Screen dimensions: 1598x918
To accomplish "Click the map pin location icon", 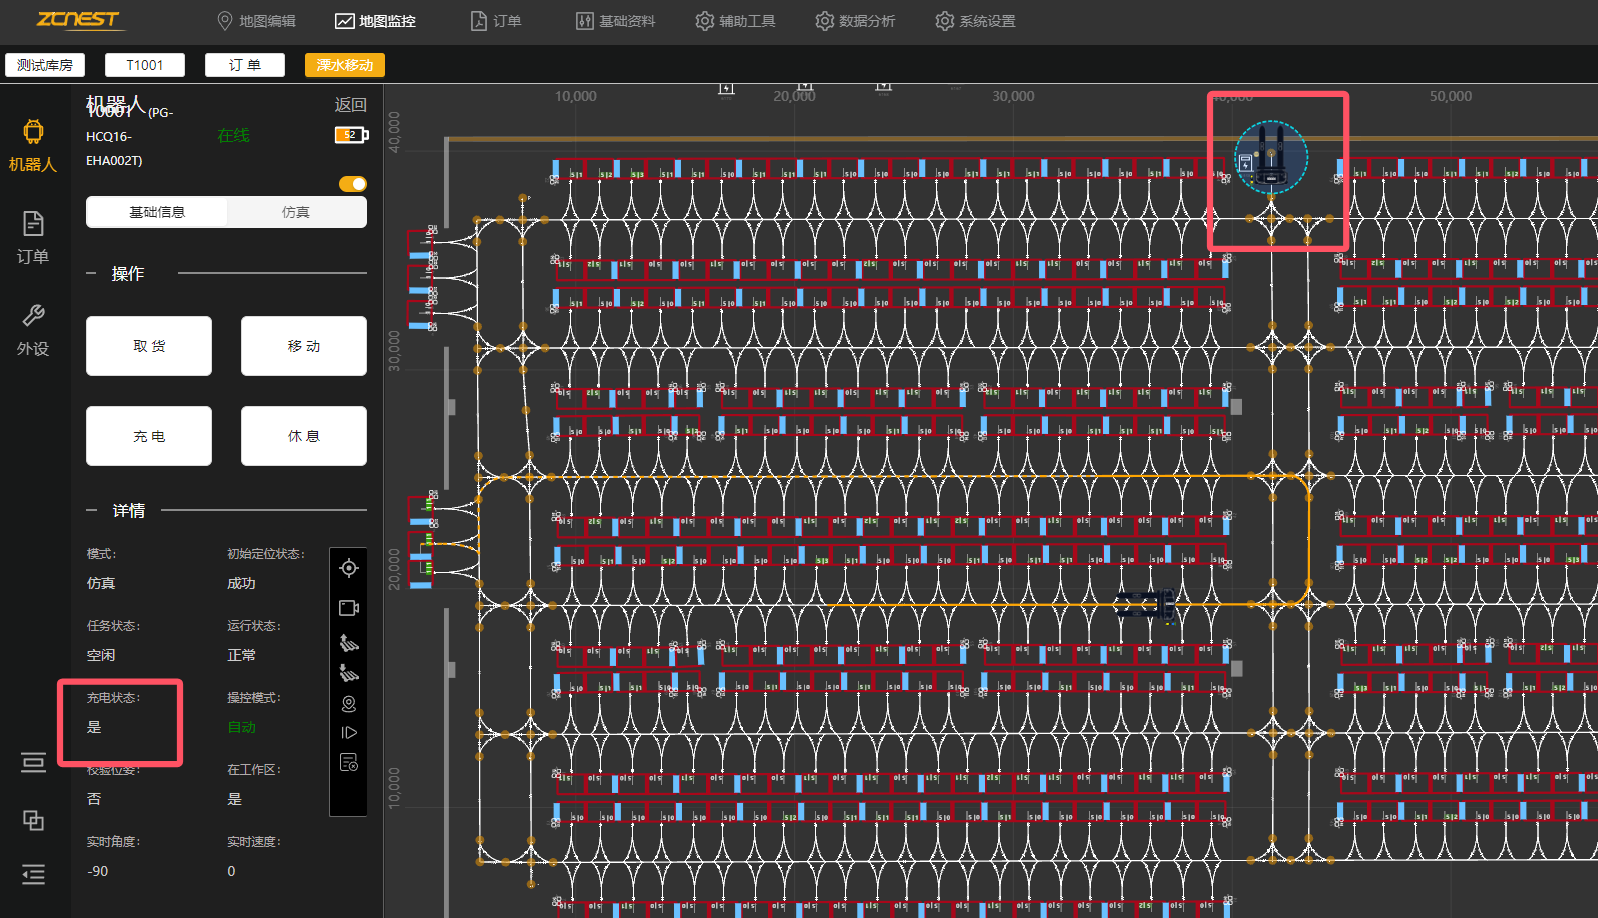I will pos(349,704).
